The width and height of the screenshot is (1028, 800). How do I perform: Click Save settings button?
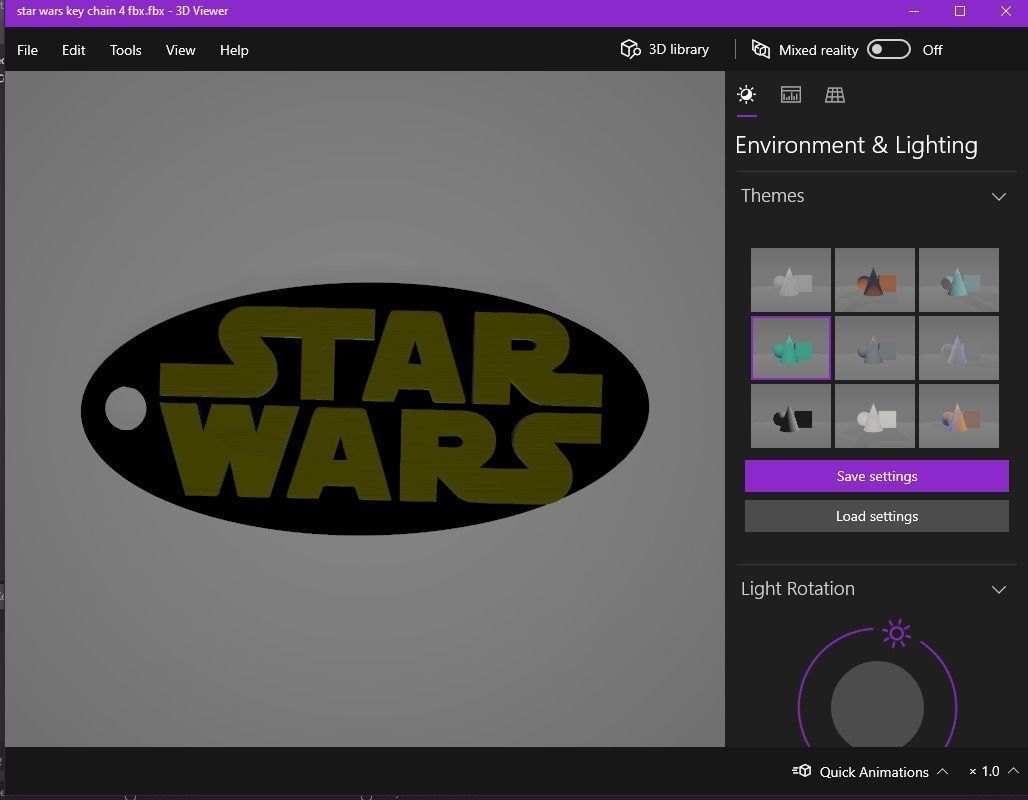877,476
